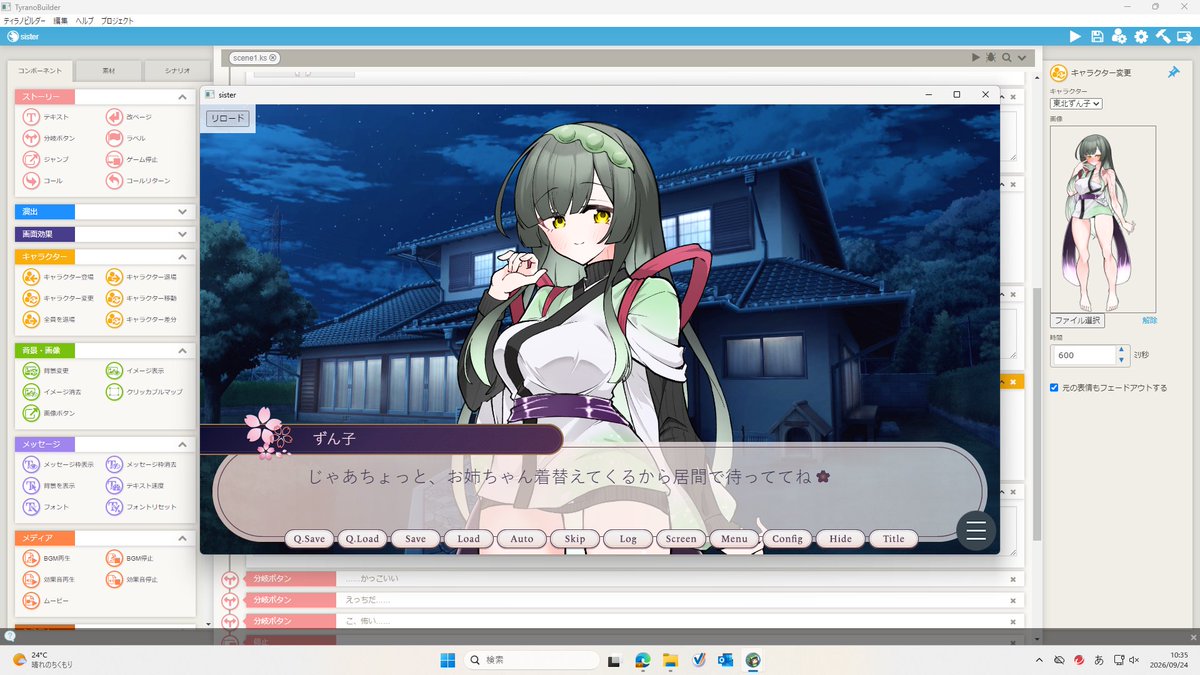Click the blue play preview icon in top bar
Screen dimensions: 1200x675
click(1076, 36)
